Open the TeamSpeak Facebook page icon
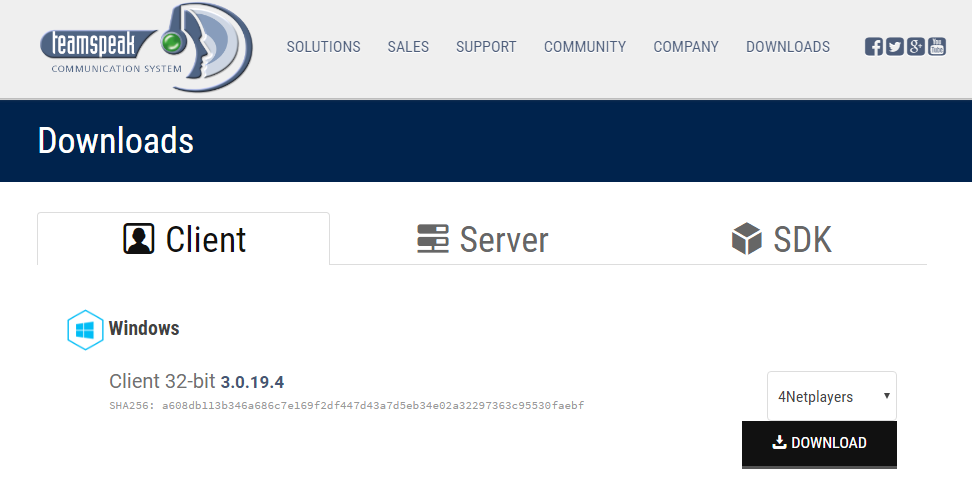This screenshot has width=972, height=483. coord(873,47)
